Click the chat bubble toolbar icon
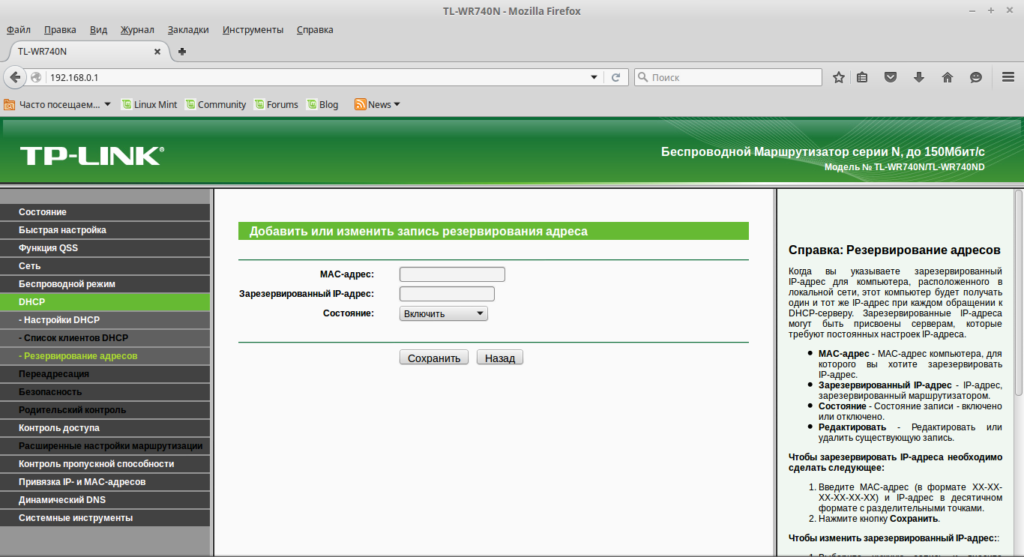This screenshot has height=557, width=1024. [x=976, y=77]
